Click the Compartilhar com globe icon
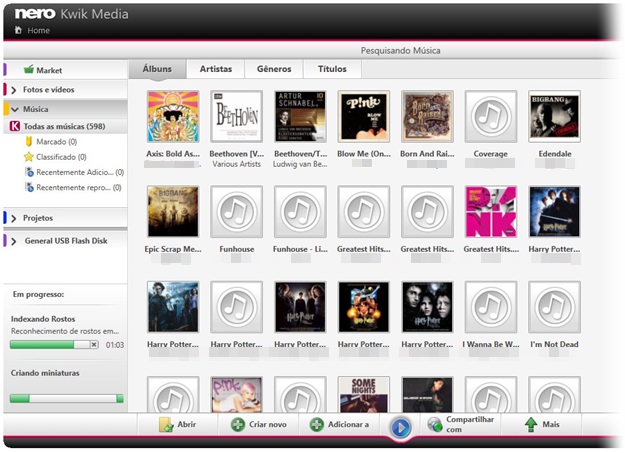 [x=435, y=425]
